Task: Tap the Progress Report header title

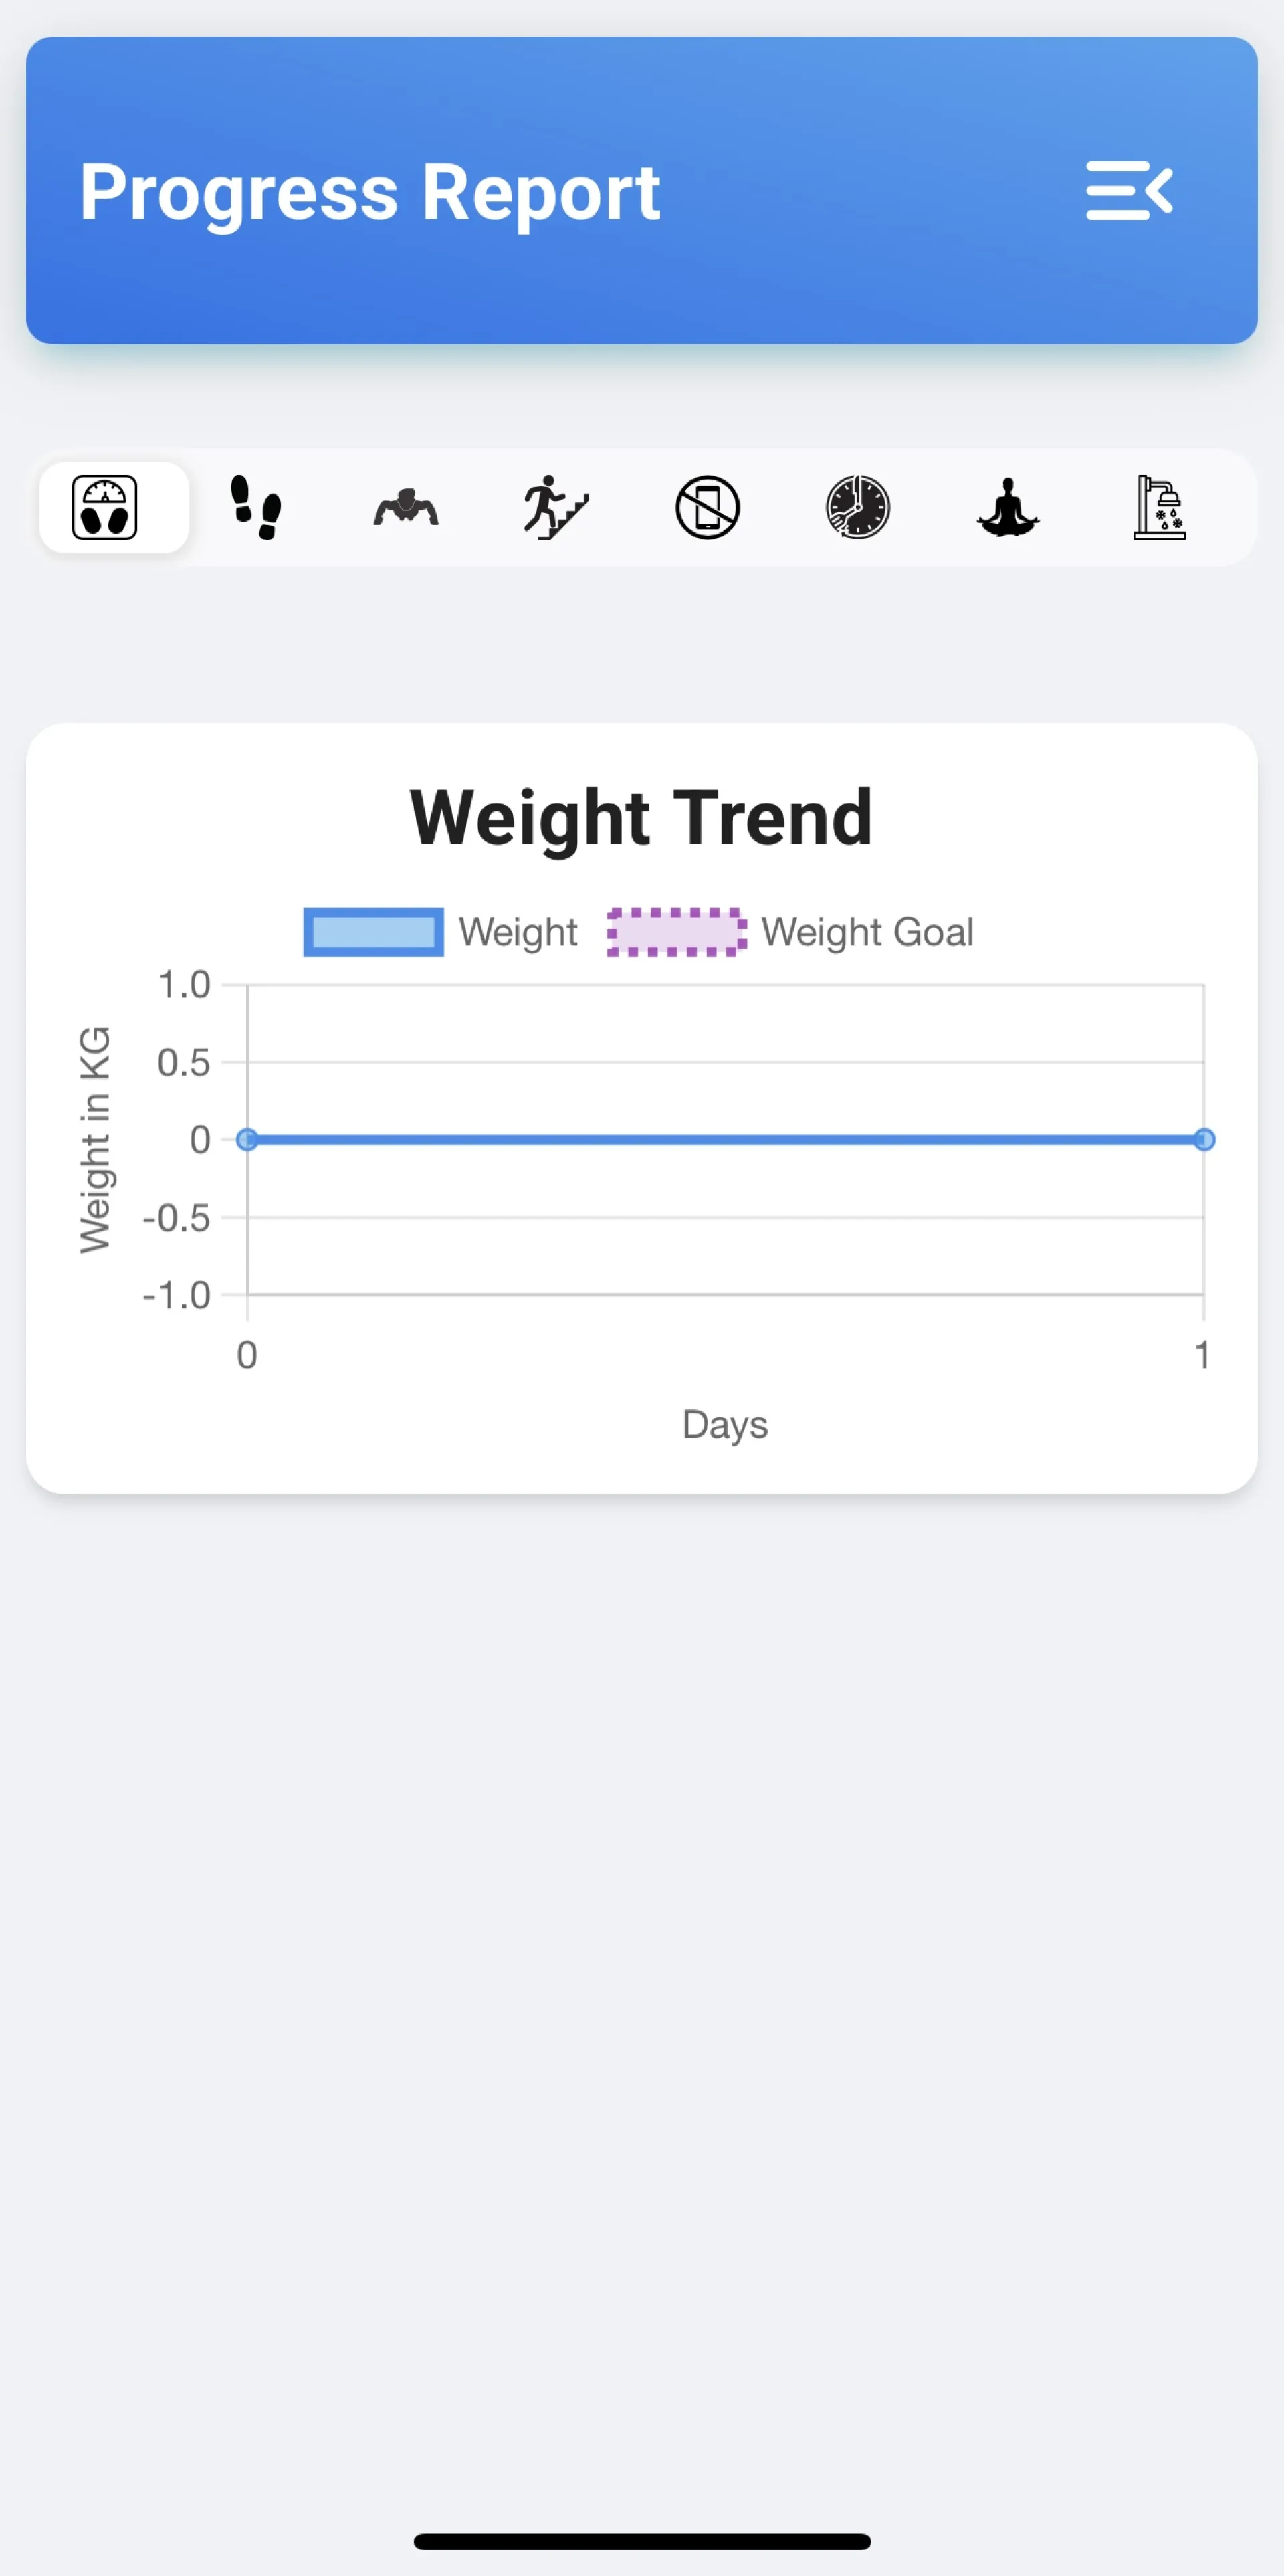Action: 370,192
